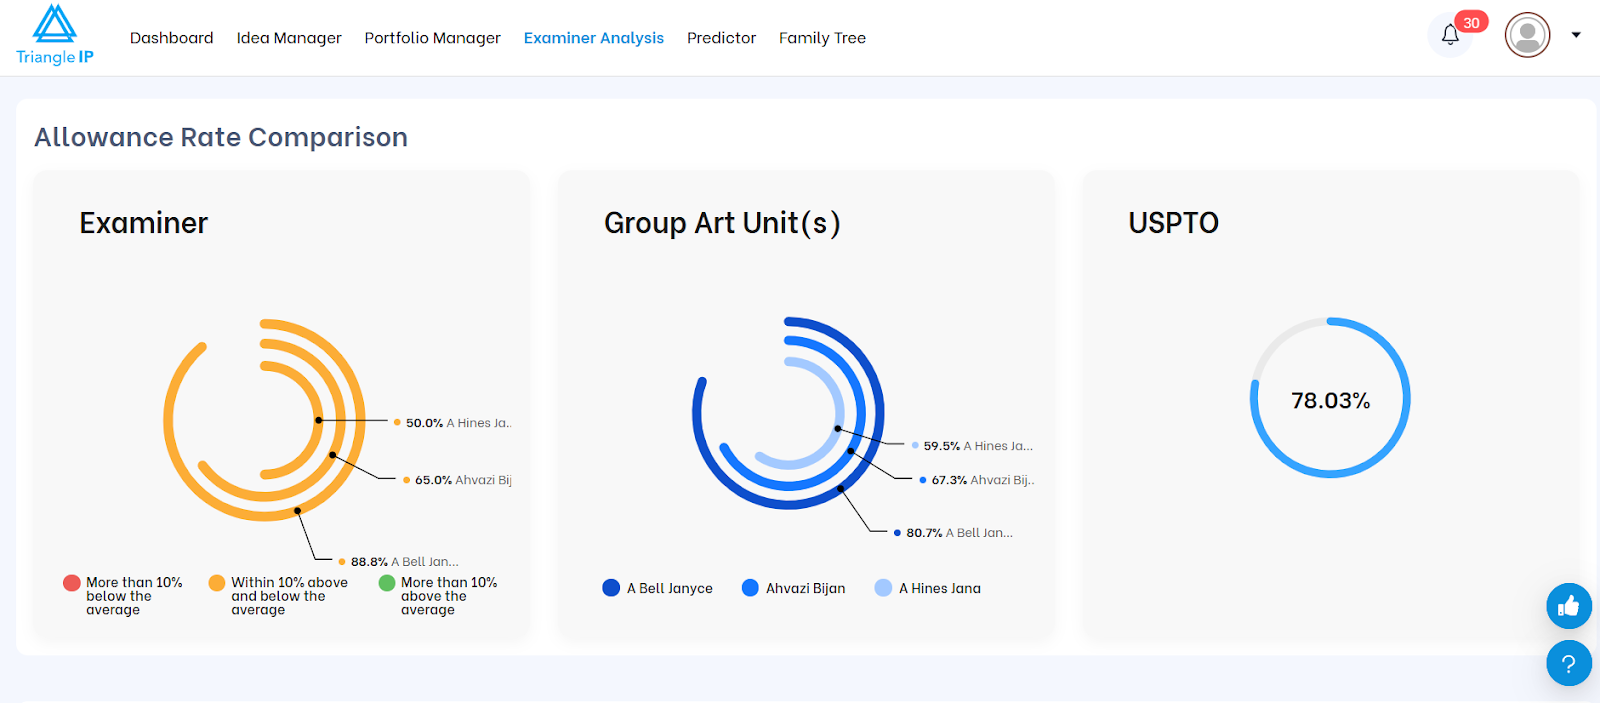Click the Examiner card title
1600x703 pixels.
(x=144, y=223)
